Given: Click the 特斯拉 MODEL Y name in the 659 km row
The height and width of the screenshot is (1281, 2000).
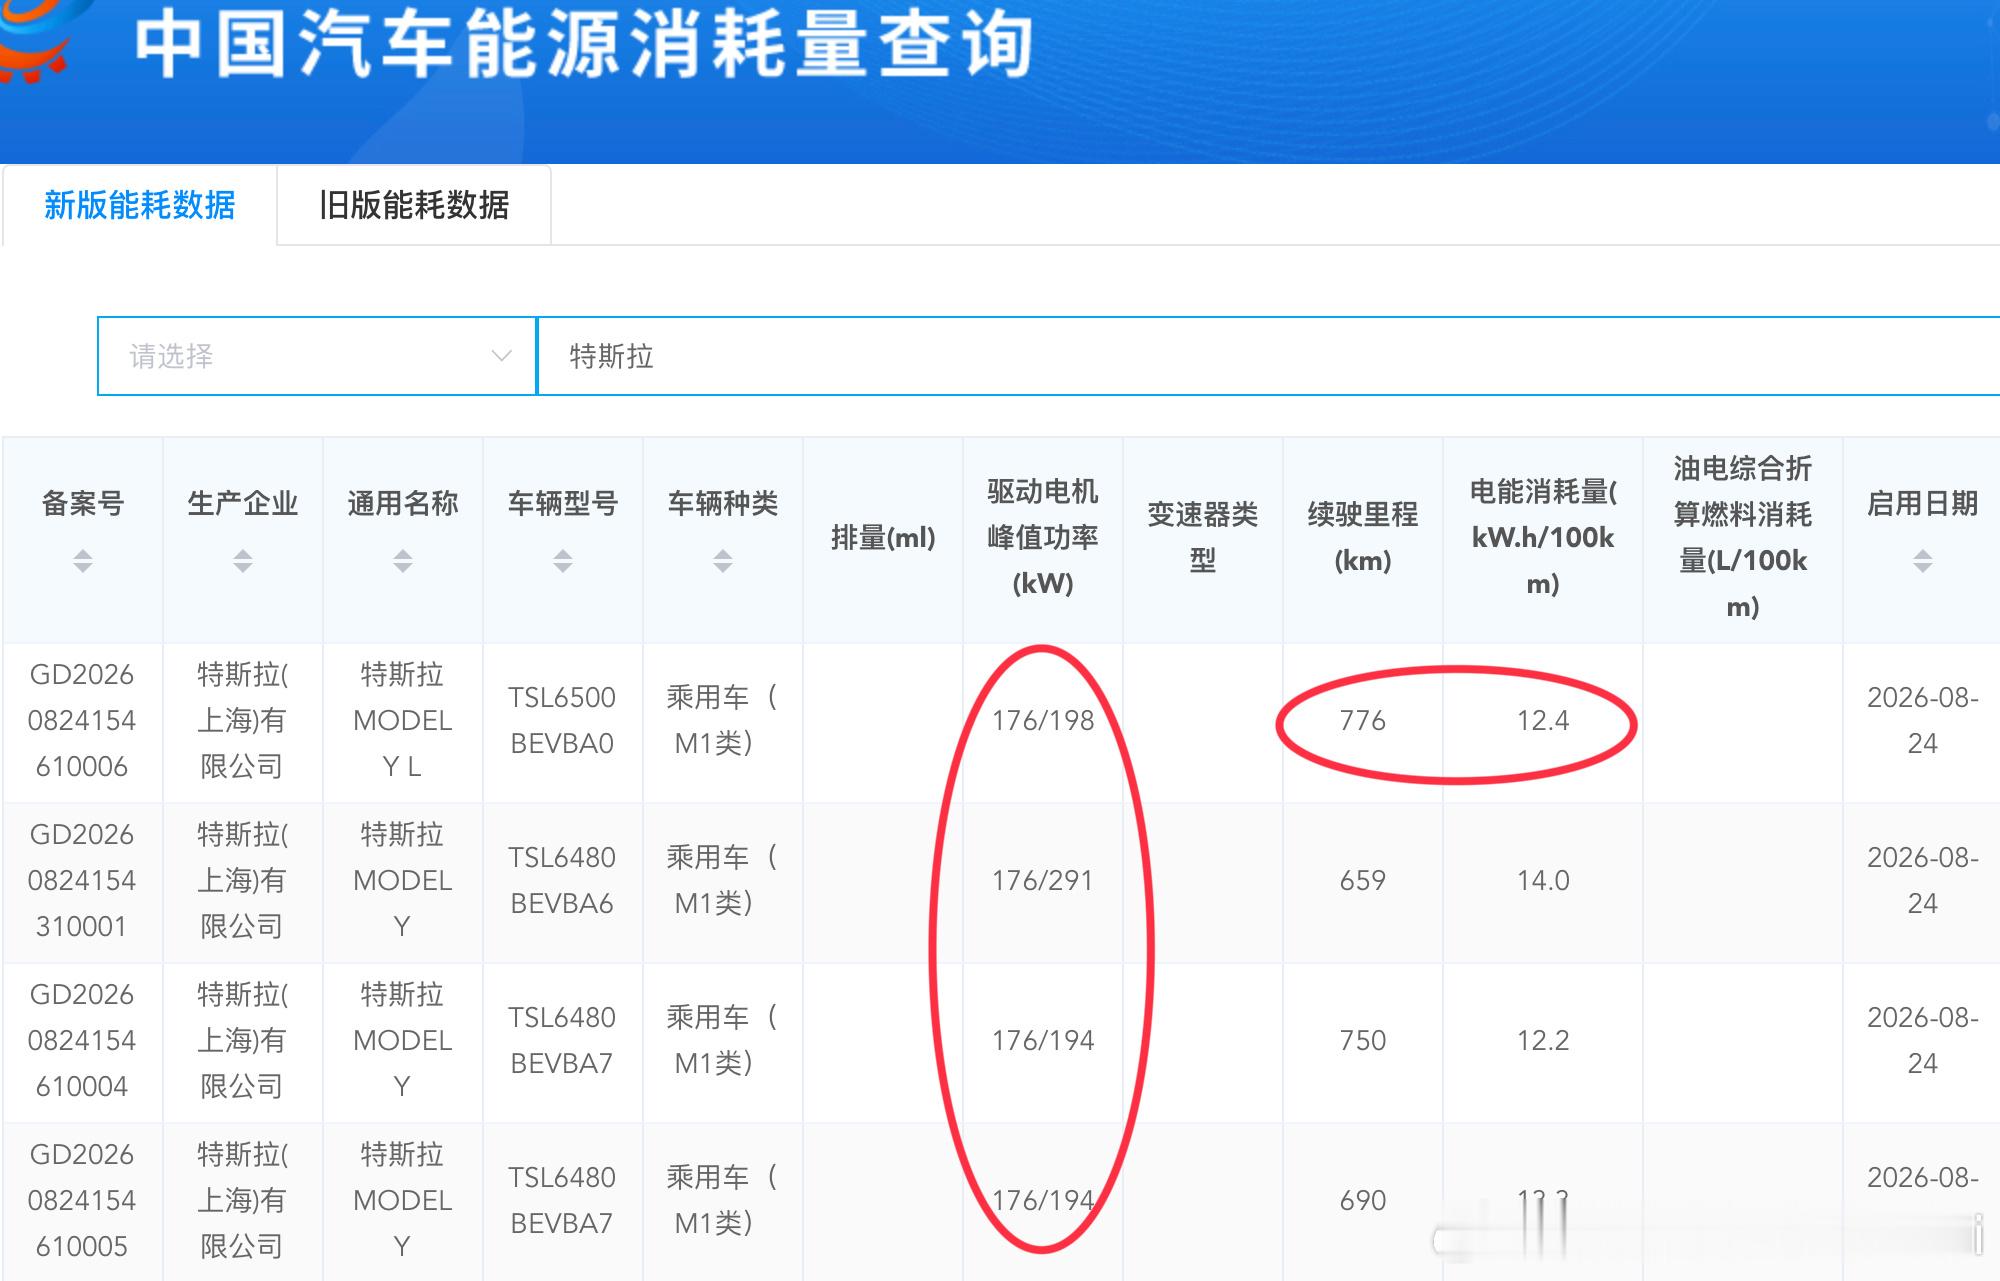Looking at the screenshot, I should pyautogui.click(x=402, y=881).
